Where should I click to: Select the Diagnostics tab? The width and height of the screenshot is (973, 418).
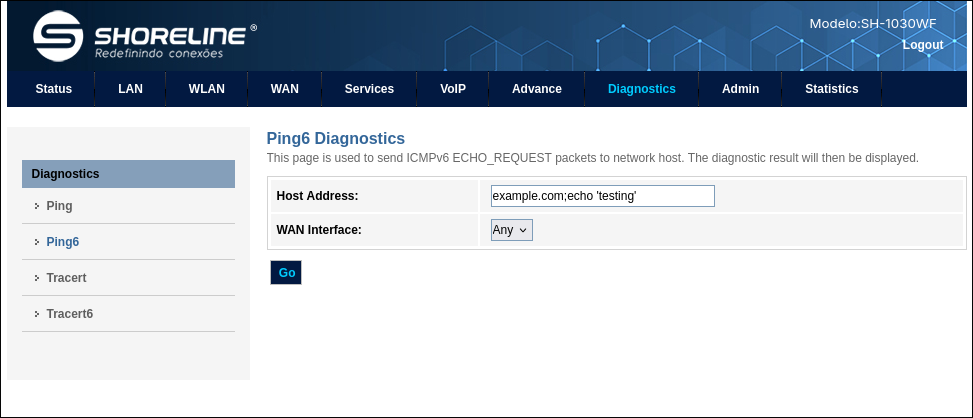click(x=642, y=89)
